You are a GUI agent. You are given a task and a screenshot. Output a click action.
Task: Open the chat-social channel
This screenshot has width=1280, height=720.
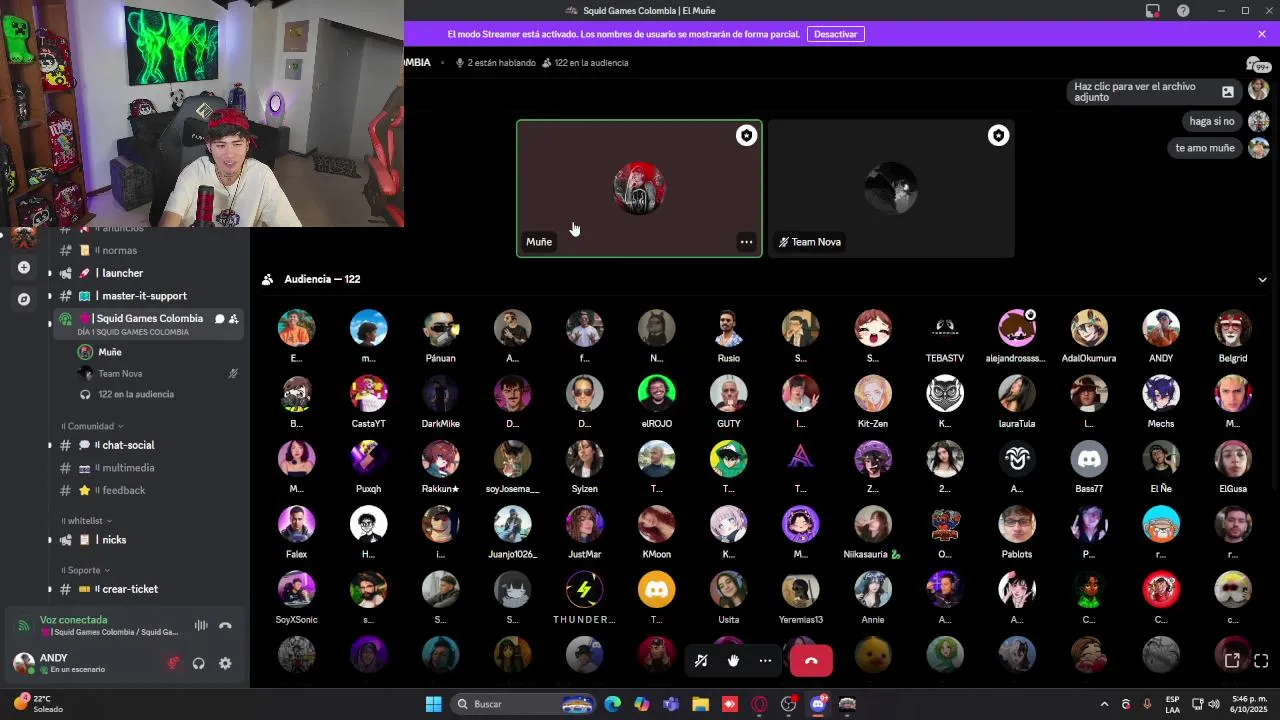(x=128, y=445)
